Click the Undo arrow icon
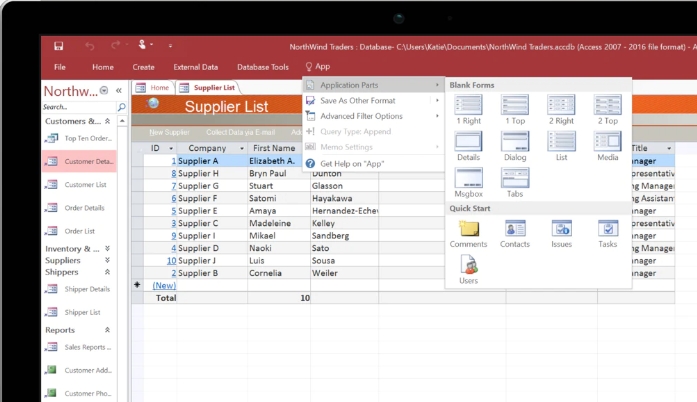 tap(90, 46)
